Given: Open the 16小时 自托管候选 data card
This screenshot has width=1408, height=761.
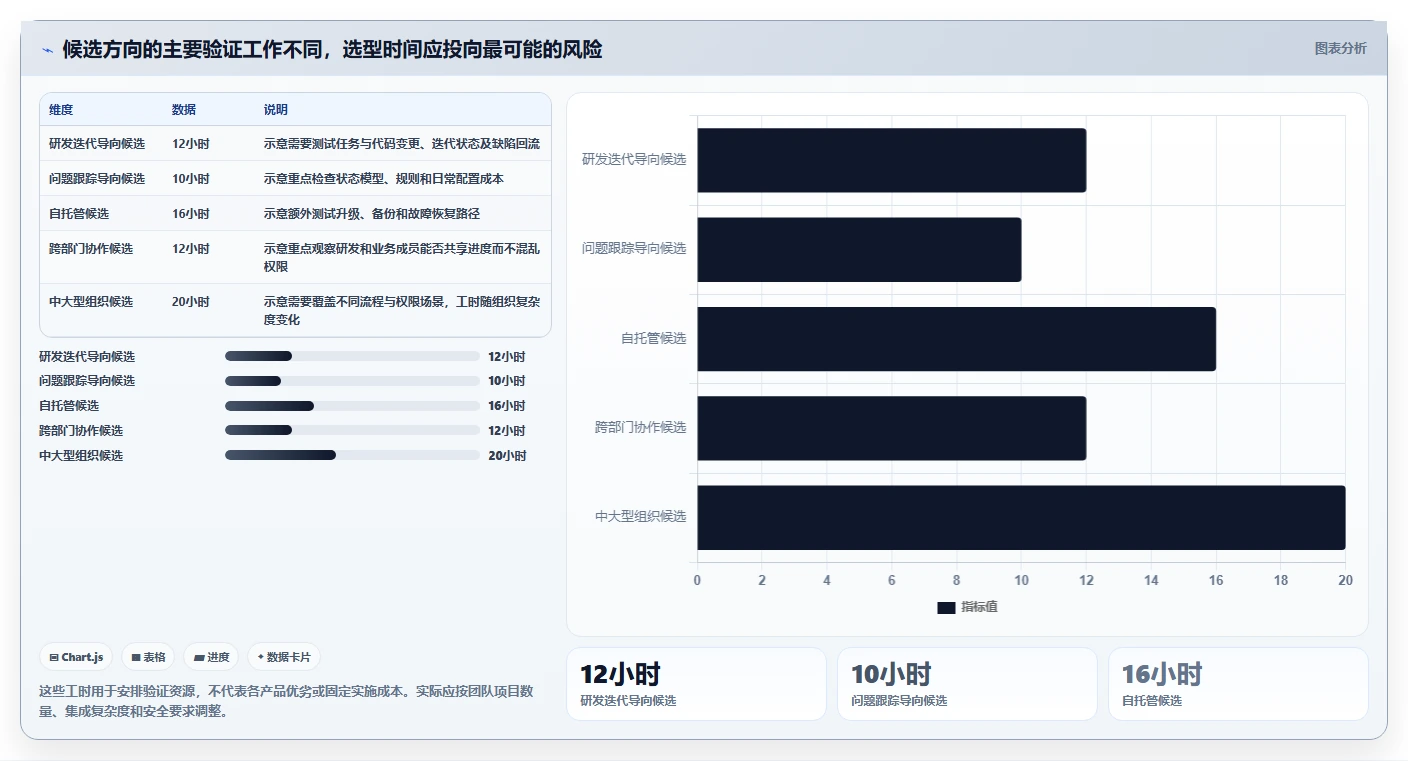Looking at the screenshot, I should coord(1238,684).
